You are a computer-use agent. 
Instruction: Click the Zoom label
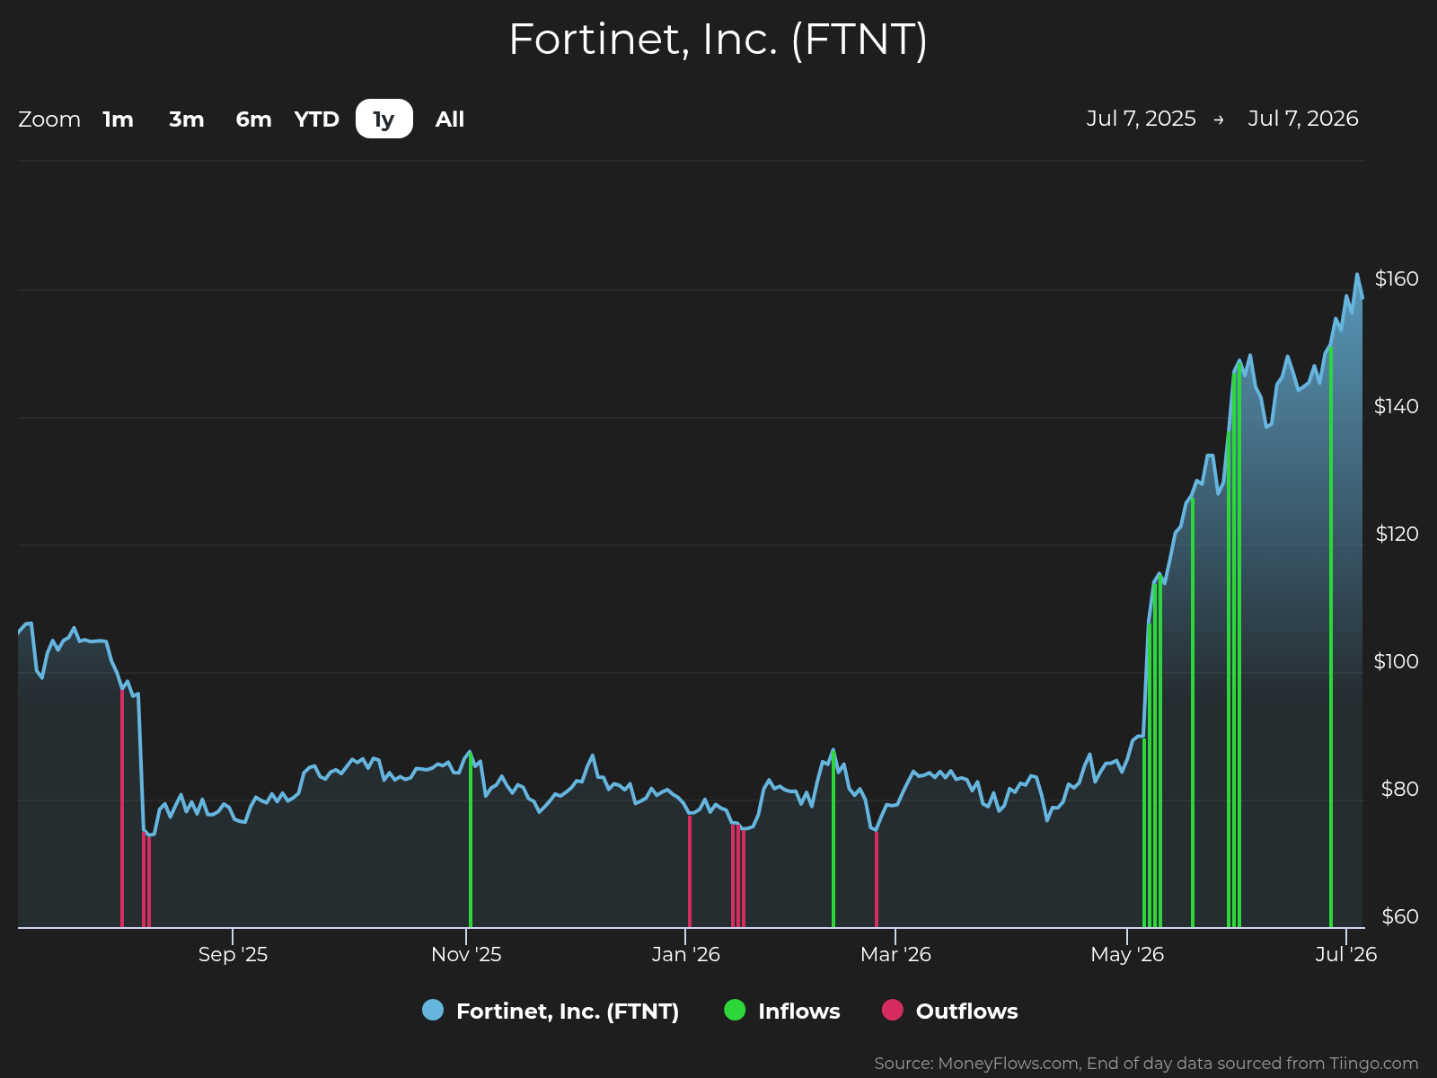(49, 119)
